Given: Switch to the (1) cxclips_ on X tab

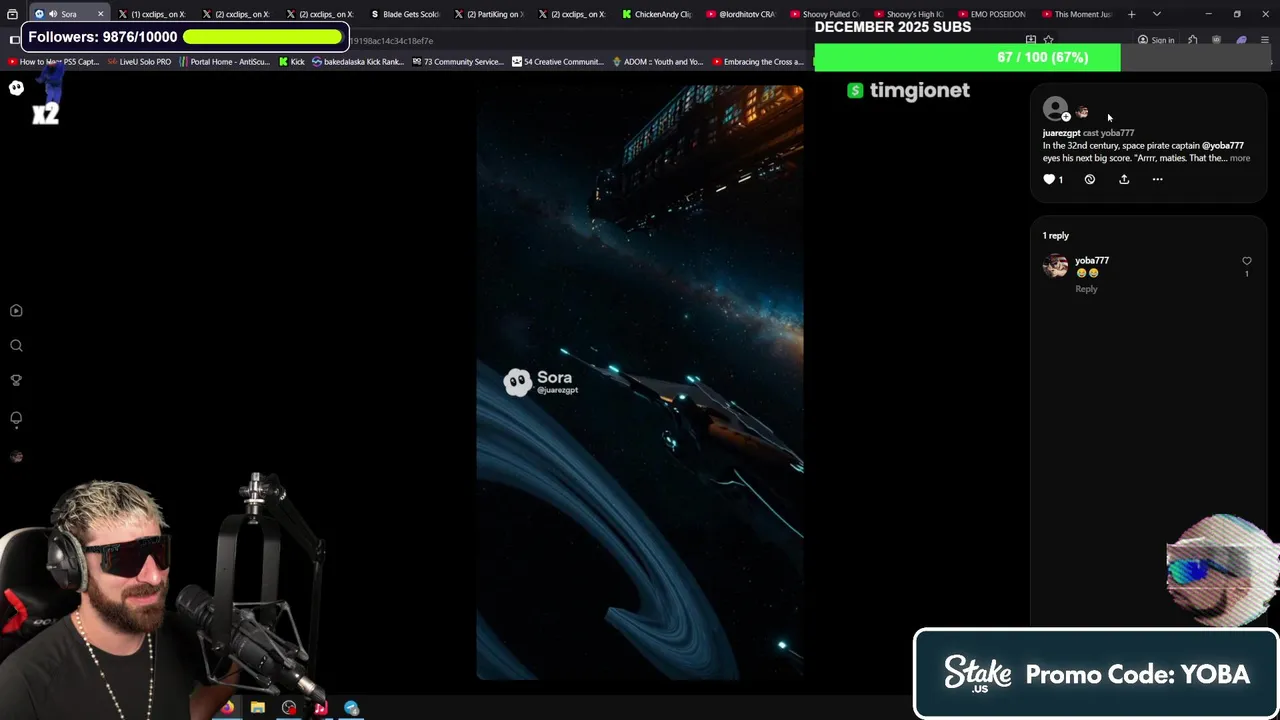Looking at the screenshot, I should pos(152,14).
